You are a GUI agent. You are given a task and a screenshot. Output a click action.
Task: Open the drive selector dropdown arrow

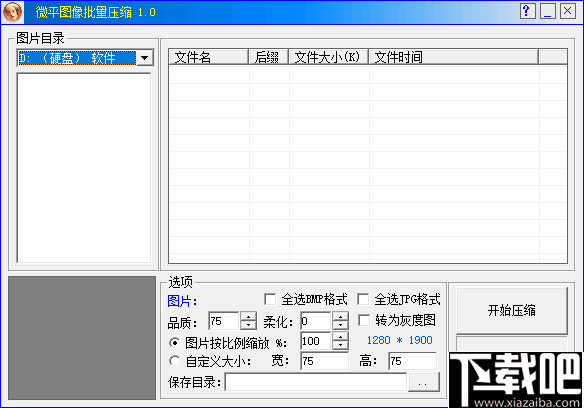[145, 58]
